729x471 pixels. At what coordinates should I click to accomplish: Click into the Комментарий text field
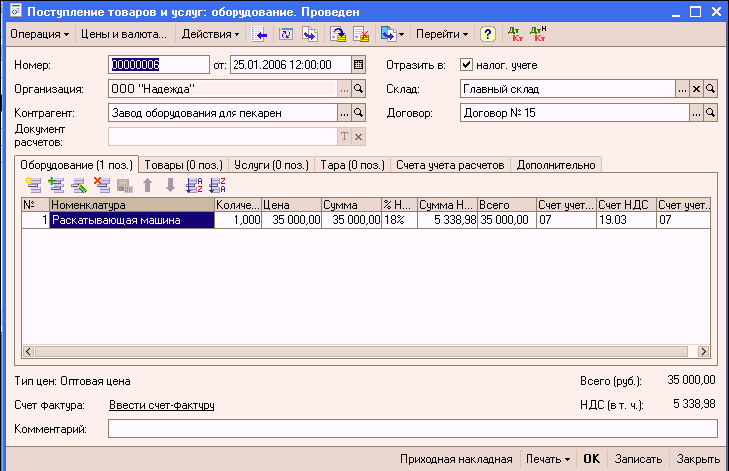click(412, 429)
